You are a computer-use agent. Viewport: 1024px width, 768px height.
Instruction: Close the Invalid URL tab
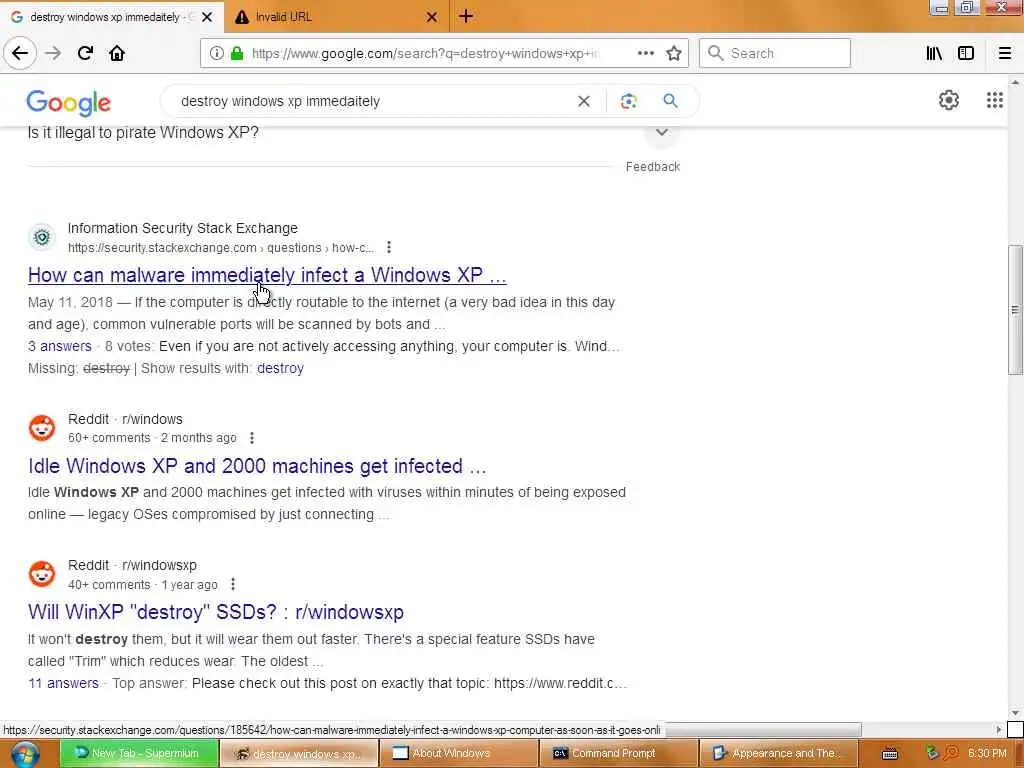tap(432, 17)
